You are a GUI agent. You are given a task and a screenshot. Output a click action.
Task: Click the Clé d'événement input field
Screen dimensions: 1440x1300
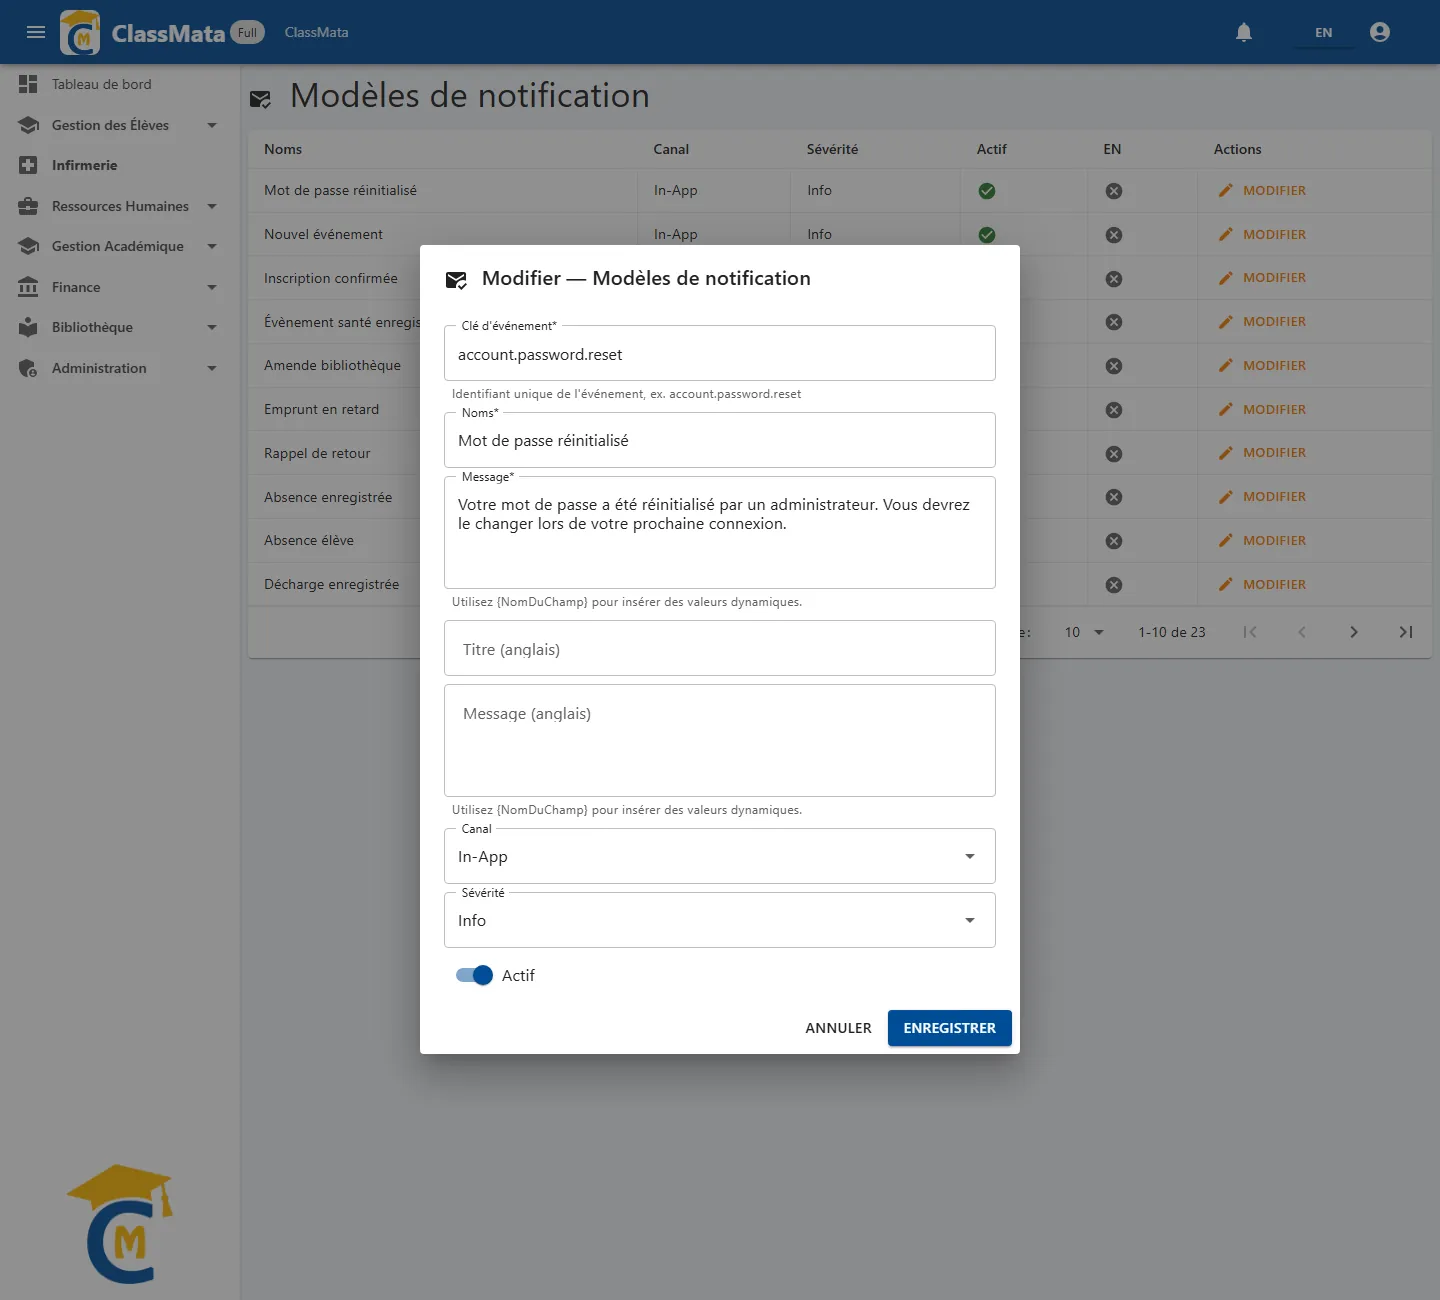(x=720, y=354)
